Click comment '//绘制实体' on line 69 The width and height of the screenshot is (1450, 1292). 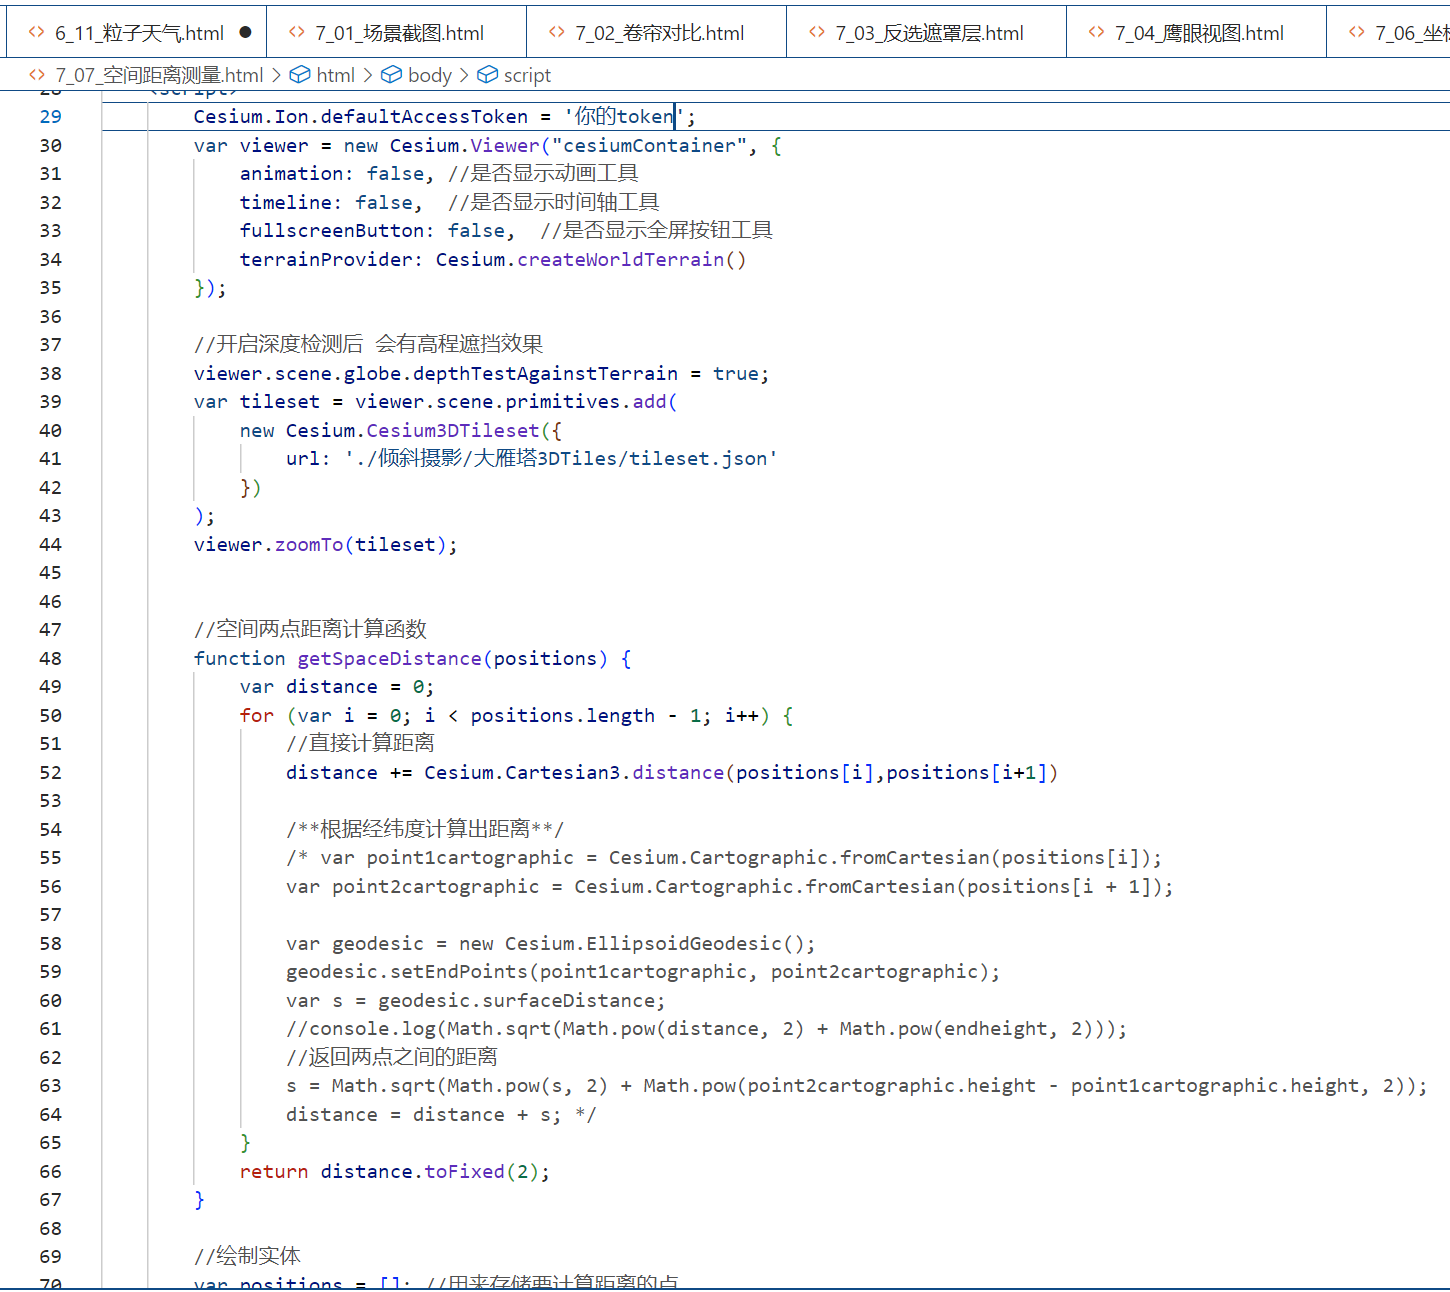pos(247,1256)
